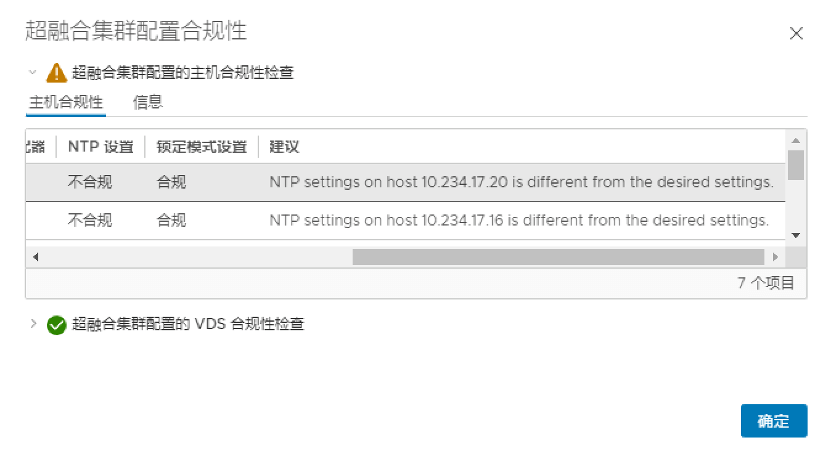This screenshot has height=456, width=832.
Task: Click the vertical scrollbar down arrow
Action: point(796,235)
